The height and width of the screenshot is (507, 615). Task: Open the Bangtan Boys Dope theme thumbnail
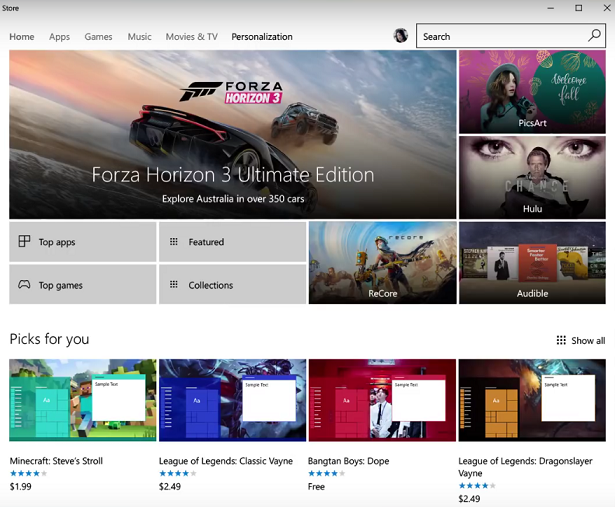pos(382,400)
